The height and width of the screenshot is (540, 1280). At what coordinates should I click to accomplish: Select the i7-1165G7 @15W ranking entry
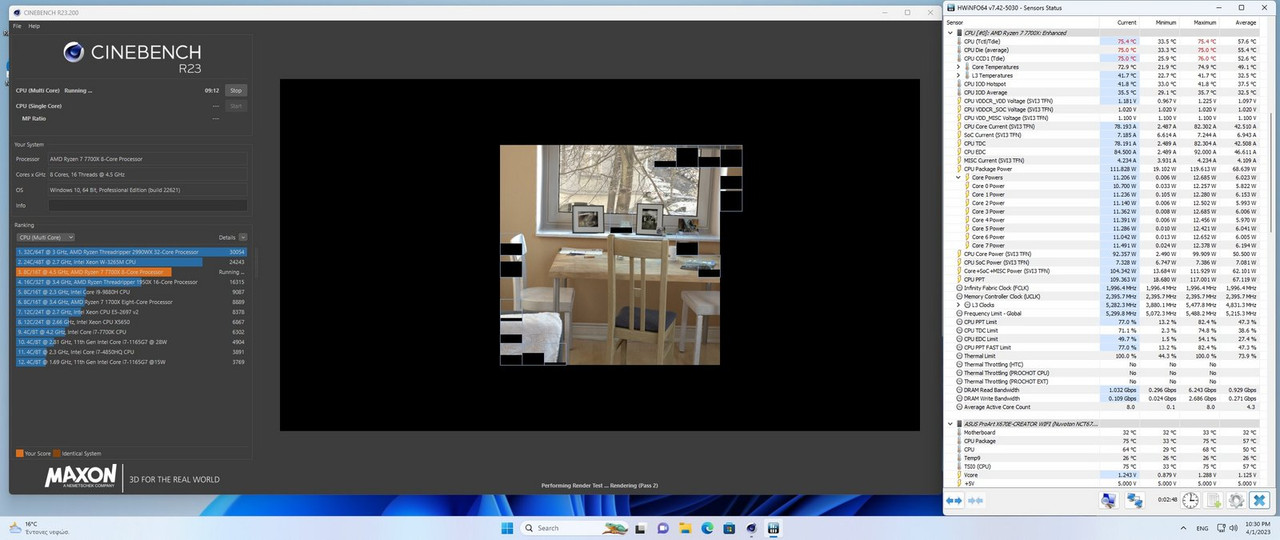131,362
